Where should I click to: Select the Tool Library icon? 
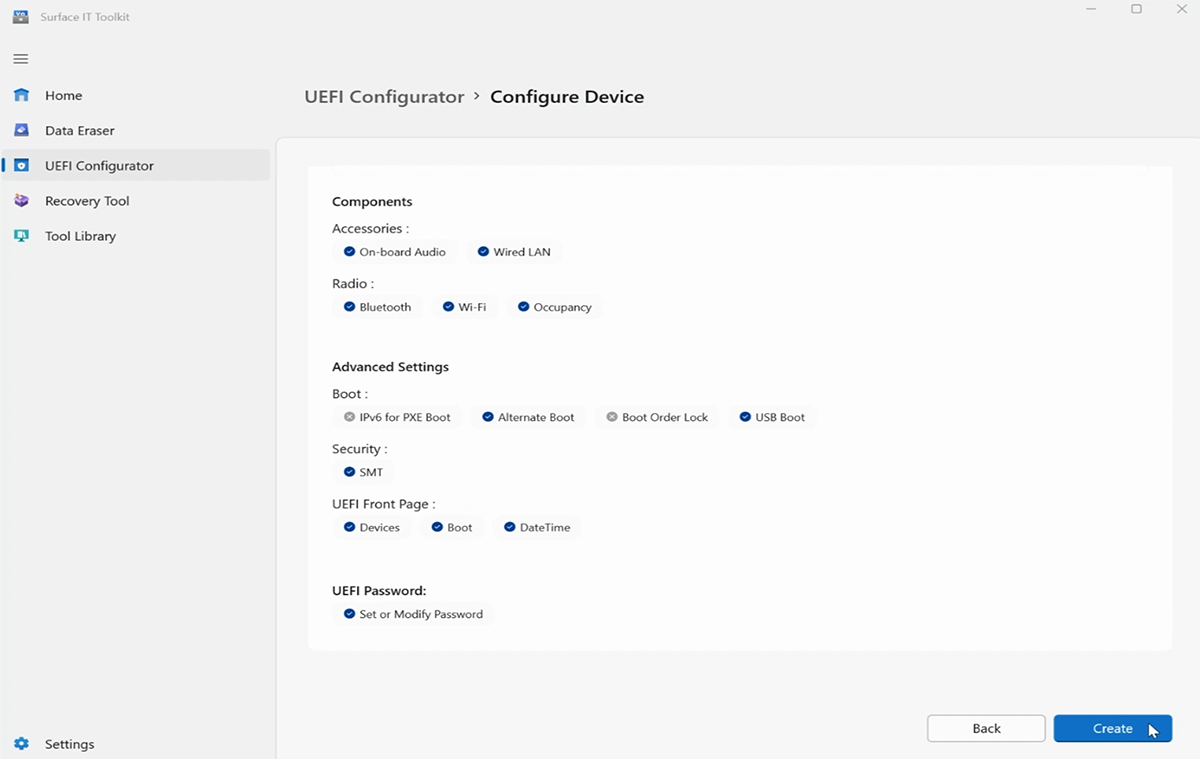[21, 236]
